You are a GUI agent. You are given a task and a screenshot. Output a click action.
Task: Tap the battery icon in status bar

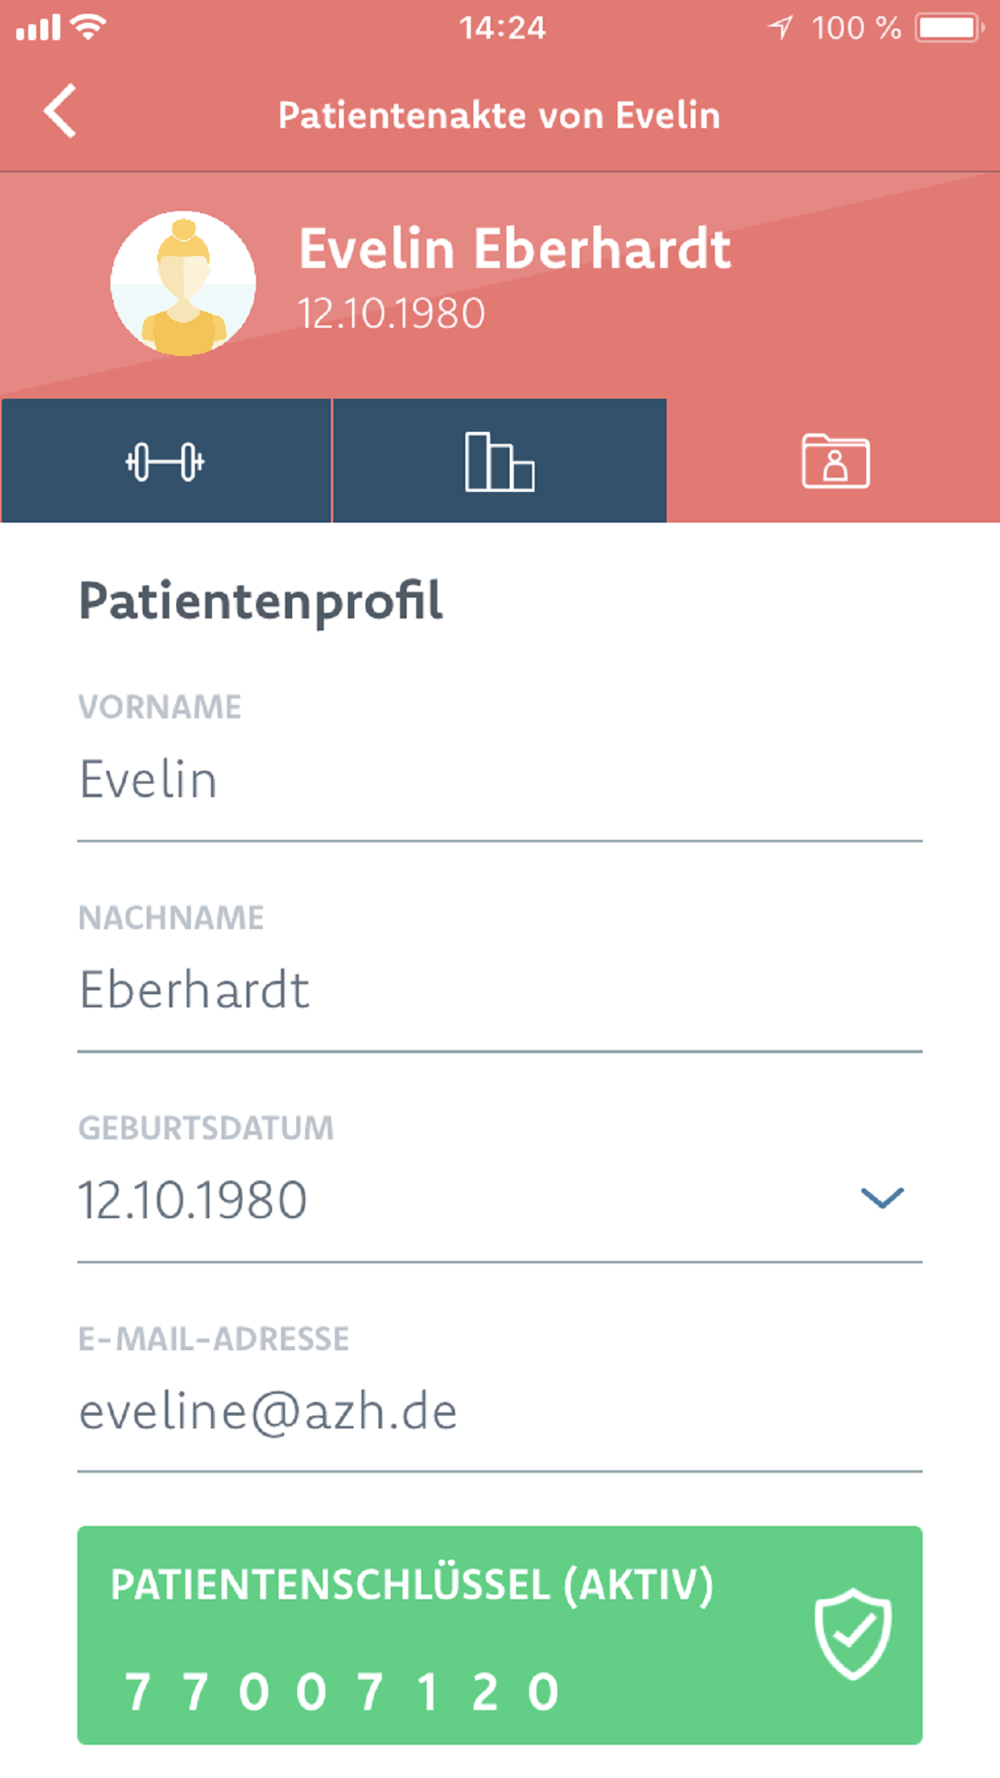(949, 28)
